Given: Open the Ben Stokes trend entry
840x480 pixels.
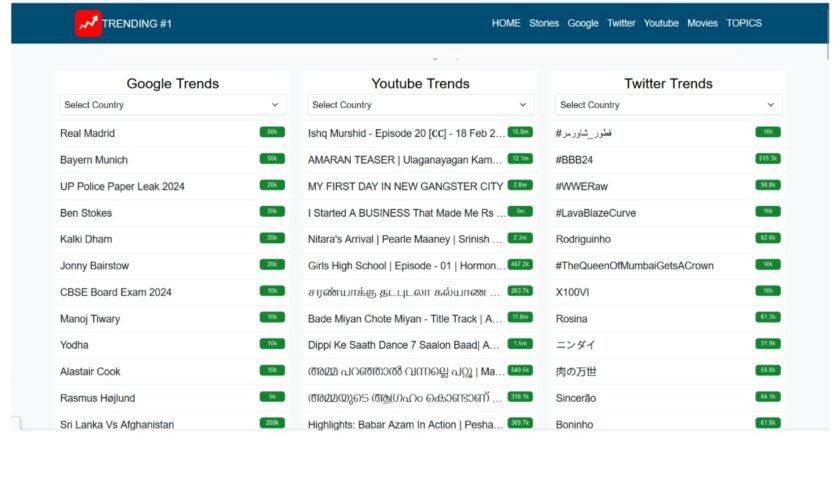Looking at the screenshot, I should pos(86,213).
